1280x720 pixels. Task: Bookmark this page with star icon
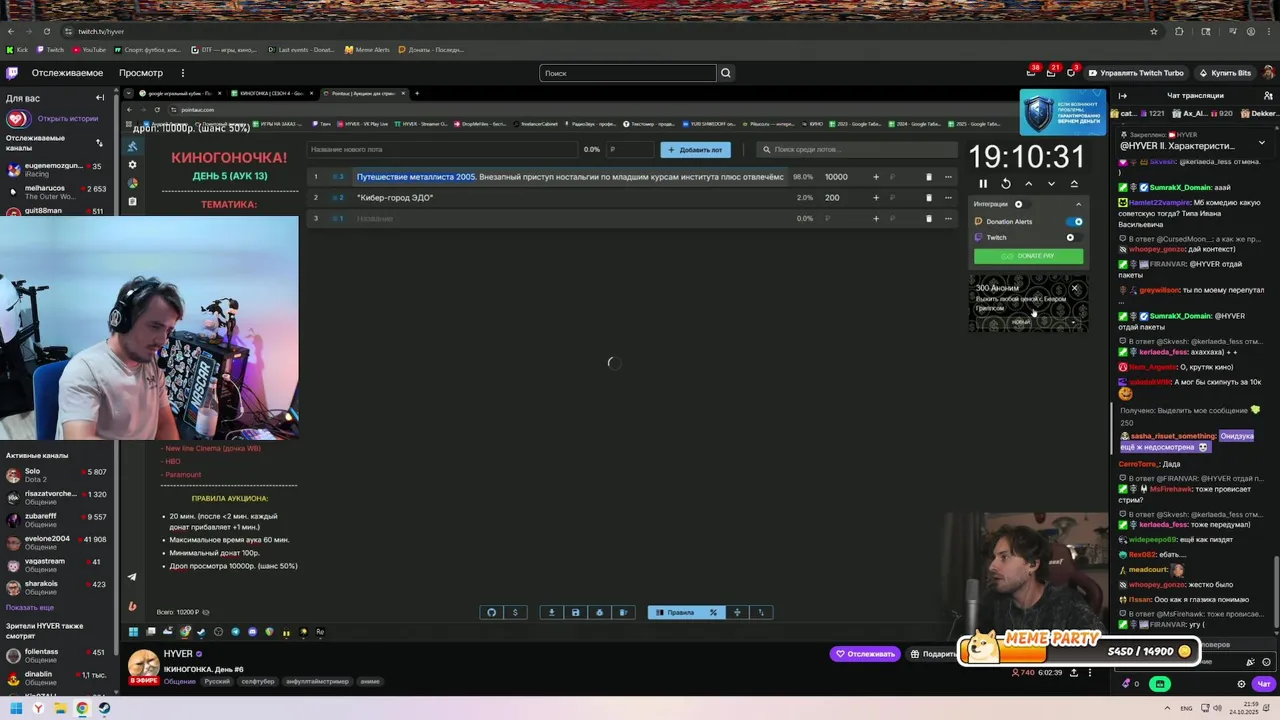pos(1153,31)
